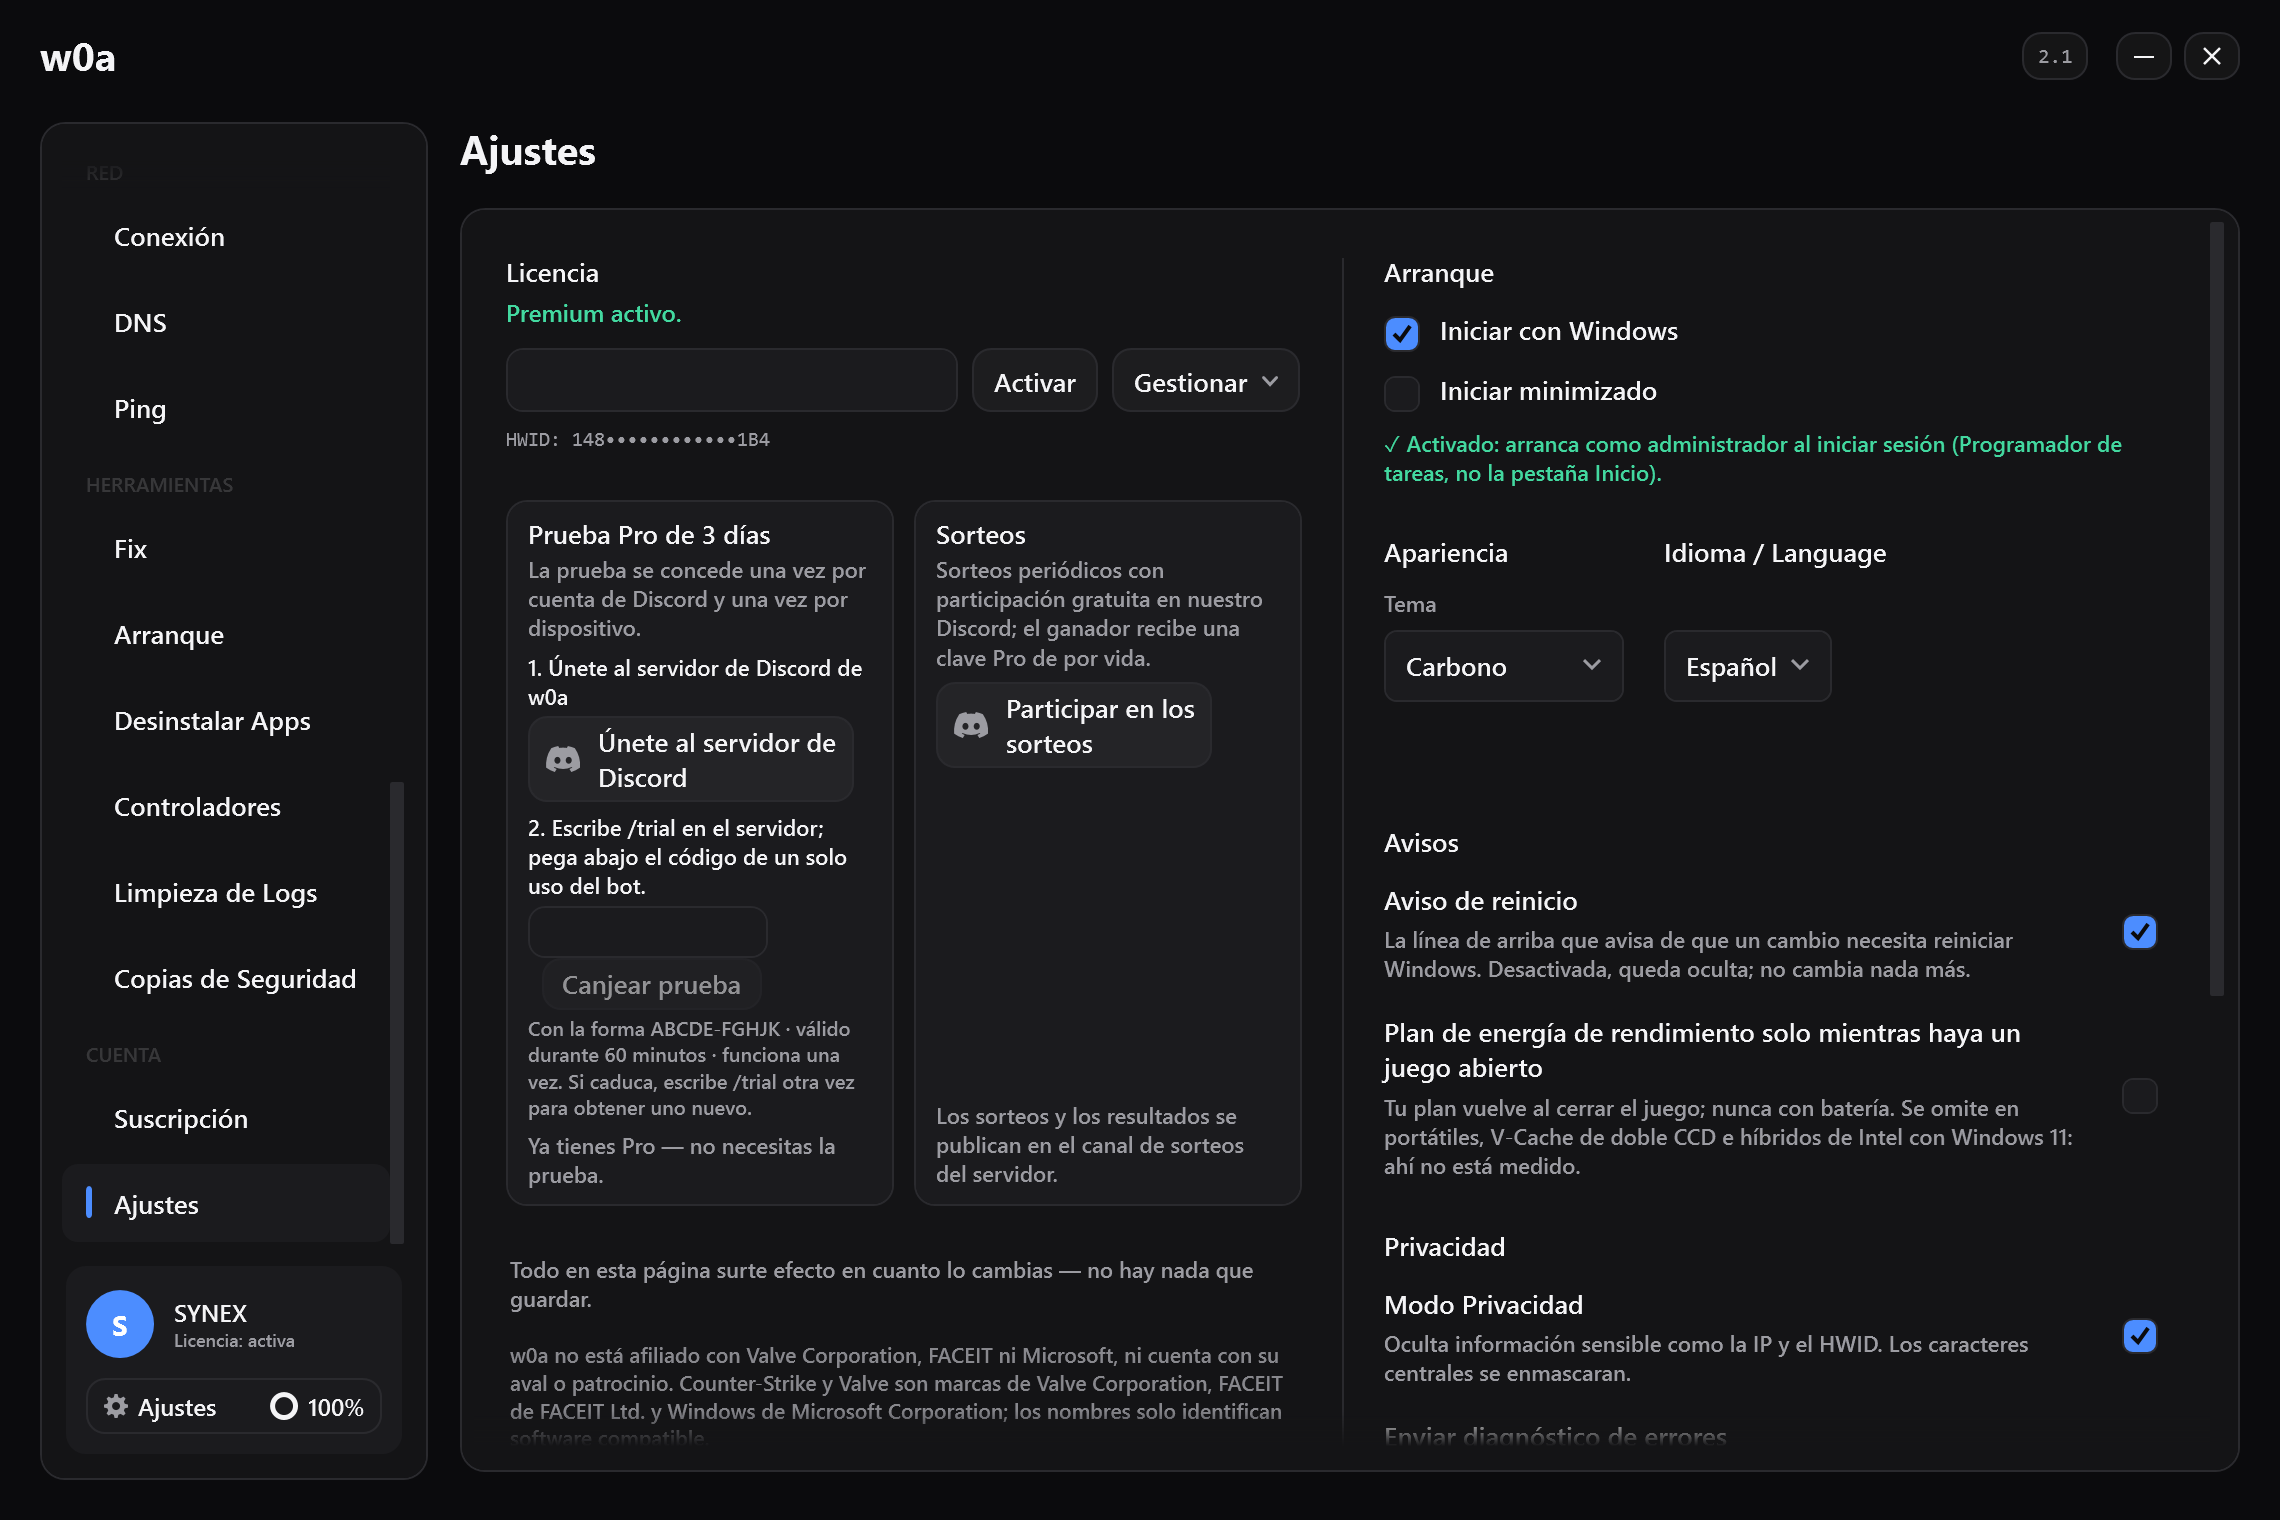Viewport: 2280px width, 1520px height.
Task: Click the Privacidad section heading
Action: (x=1444, y=1247)
